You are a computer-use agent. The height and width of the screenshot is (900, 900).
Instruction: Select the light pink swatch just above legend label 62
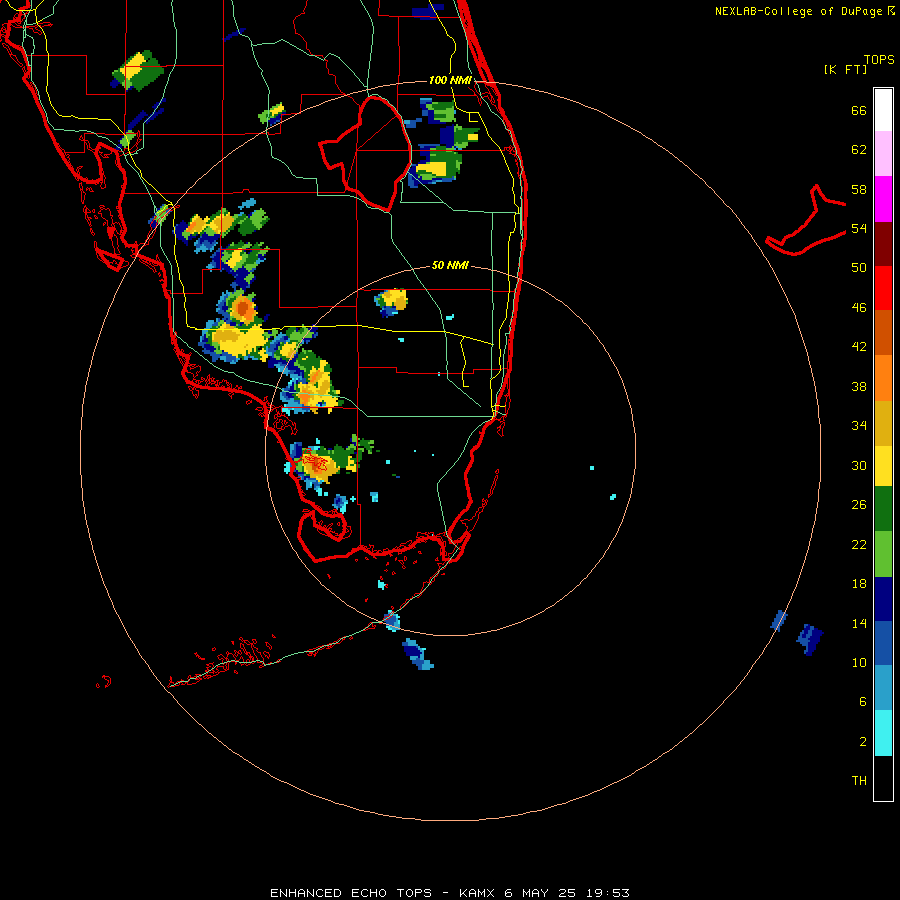pos(883,153)
